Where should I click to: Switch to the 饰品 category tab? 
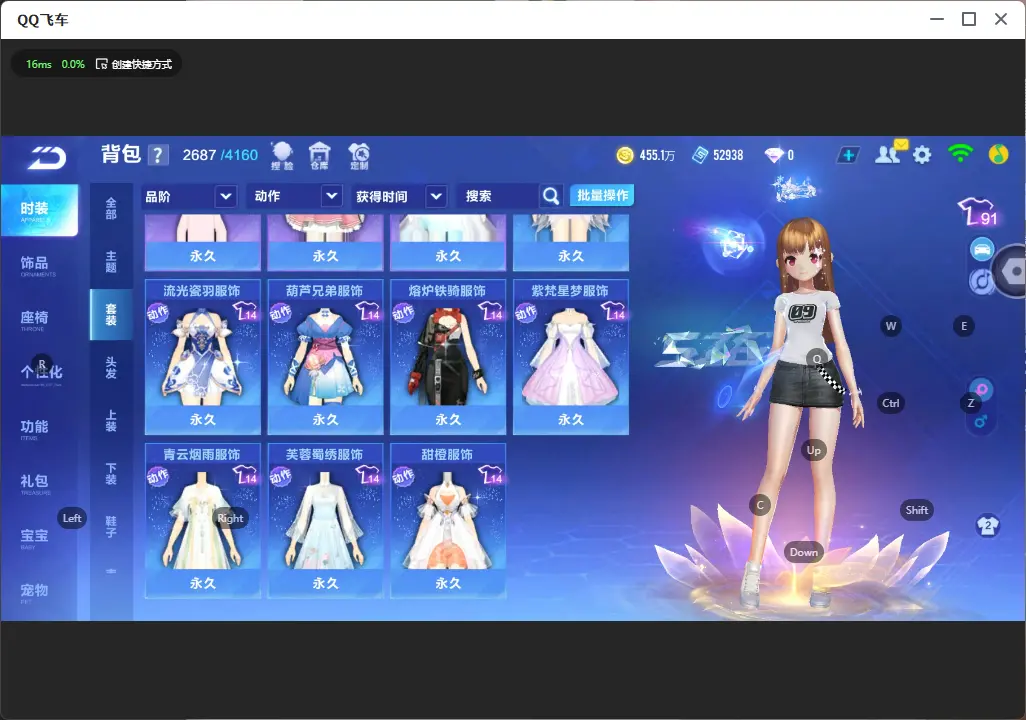[39, 264]
